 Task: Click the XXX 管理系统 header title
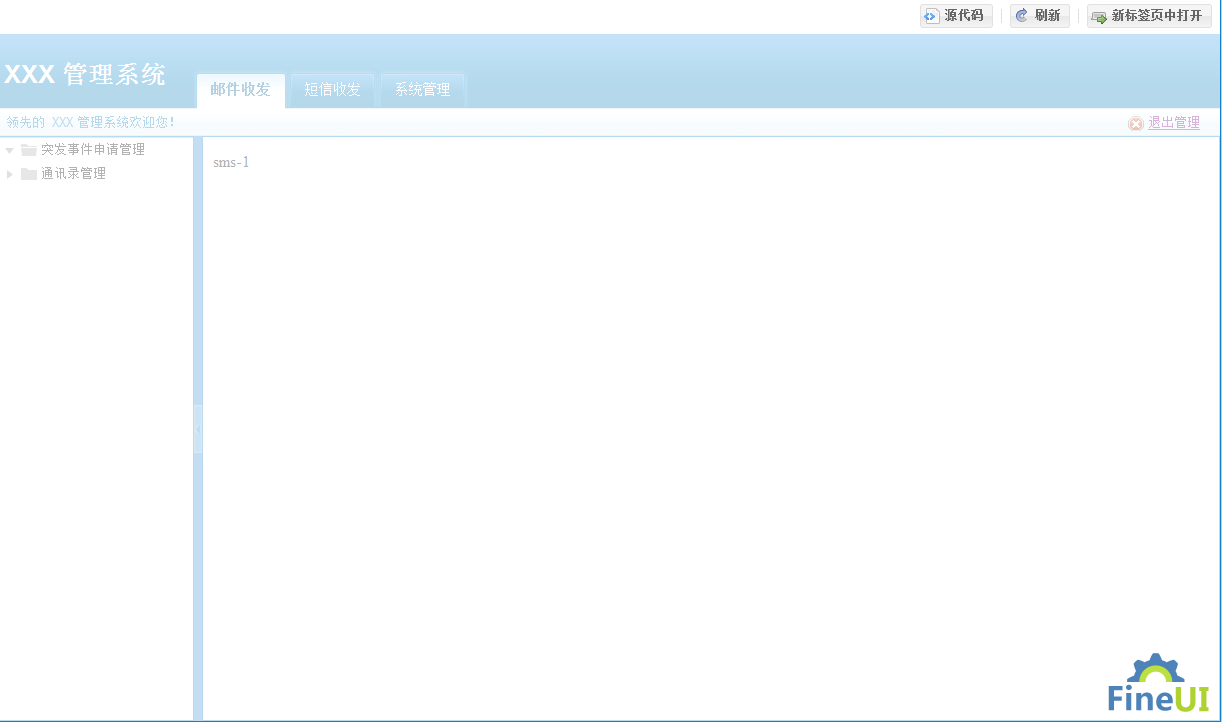tap(85, 75)
